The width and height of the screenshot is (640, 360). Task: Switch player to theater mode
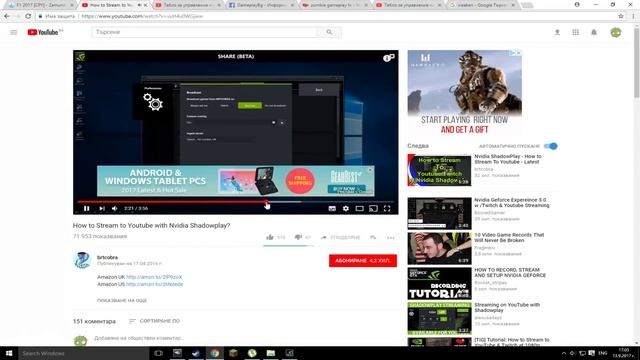pos(359,208)
